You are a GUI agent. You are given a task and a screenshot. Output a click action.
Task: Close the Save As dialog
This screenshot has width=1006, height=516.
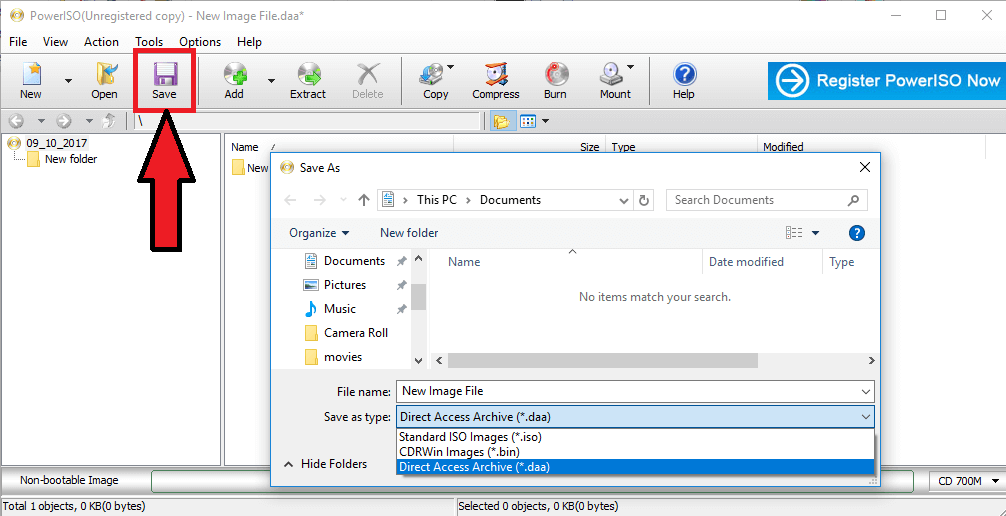click(x=864, y=168)
